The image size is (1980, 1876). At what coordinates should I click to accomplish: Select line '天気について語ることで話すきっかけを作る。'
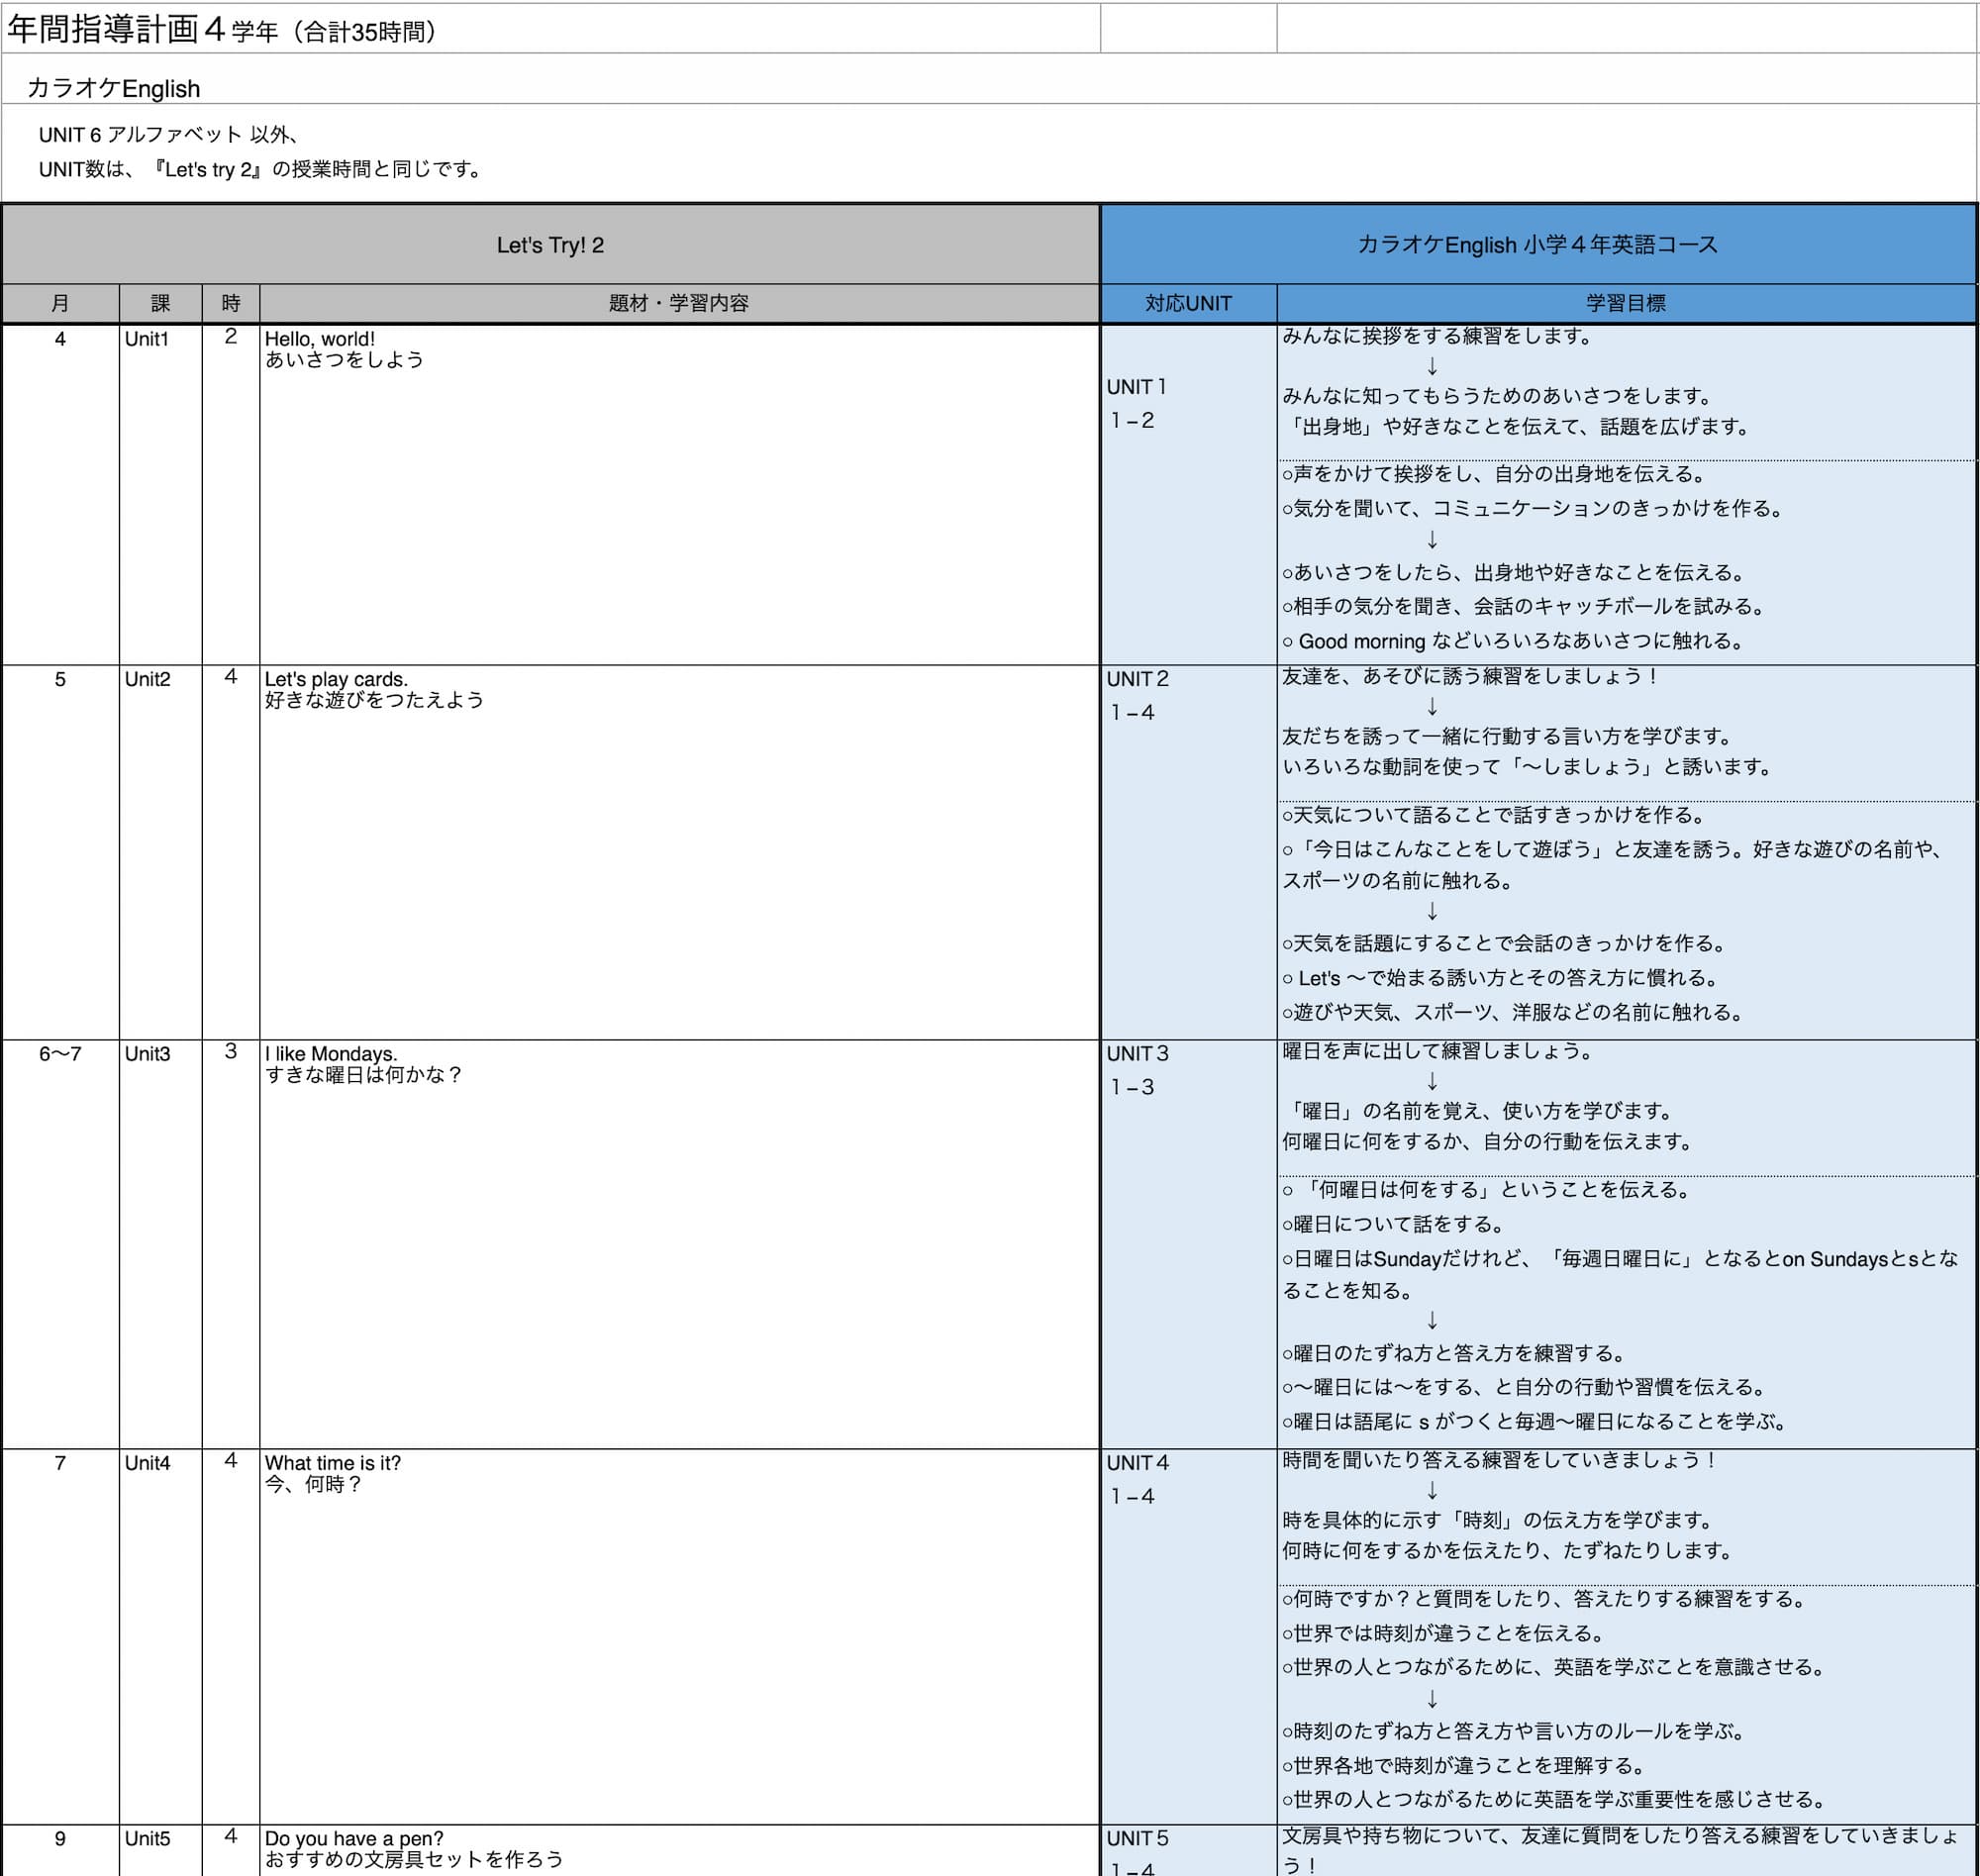click(1496, 815)
